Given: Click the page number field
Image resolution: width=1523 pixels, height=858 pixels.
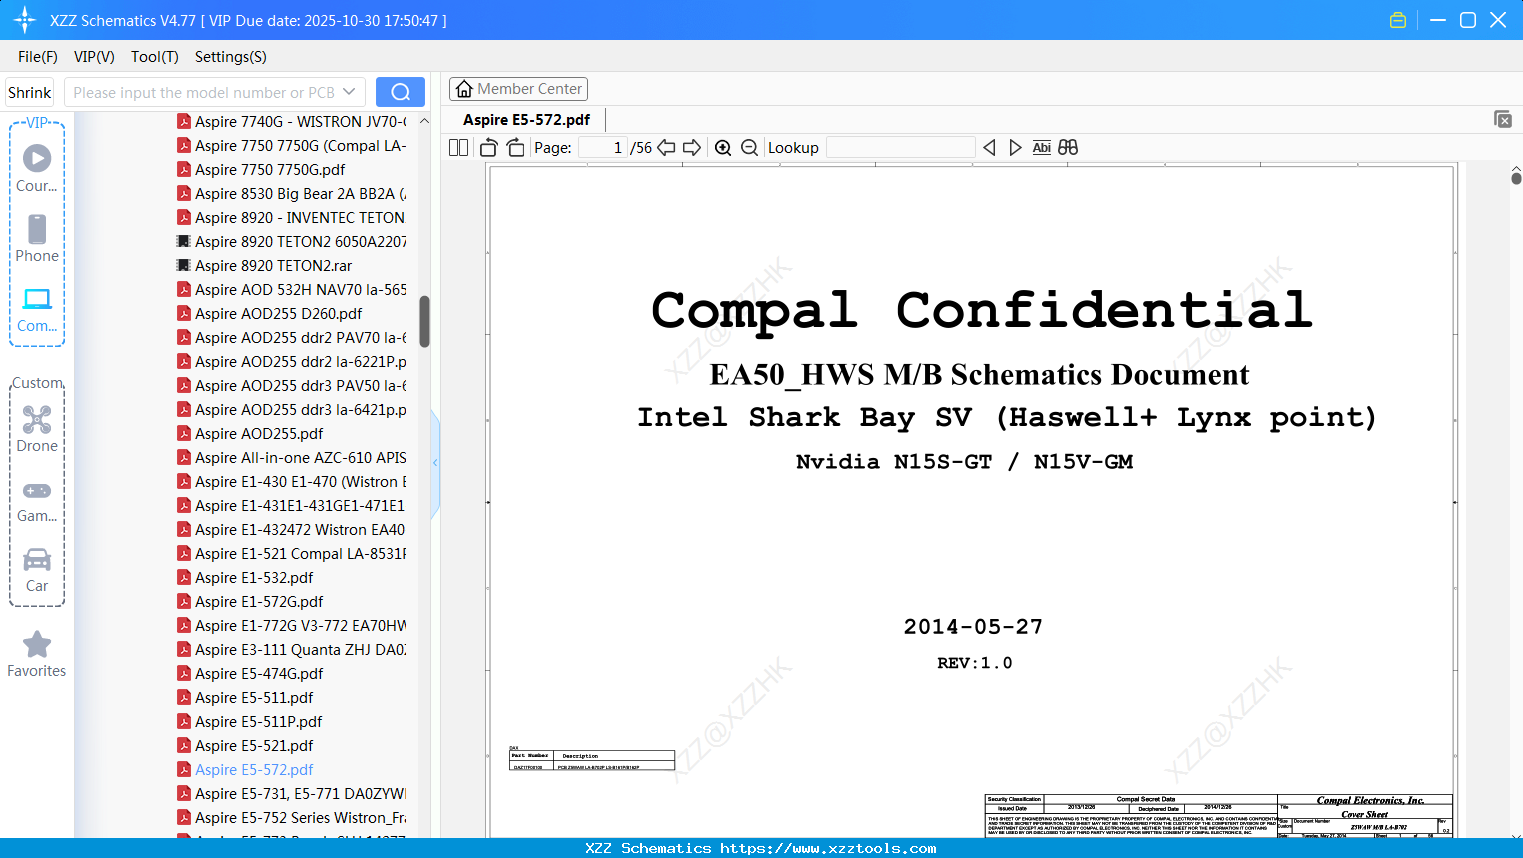Looking at the screenshot, I should 603,147.
